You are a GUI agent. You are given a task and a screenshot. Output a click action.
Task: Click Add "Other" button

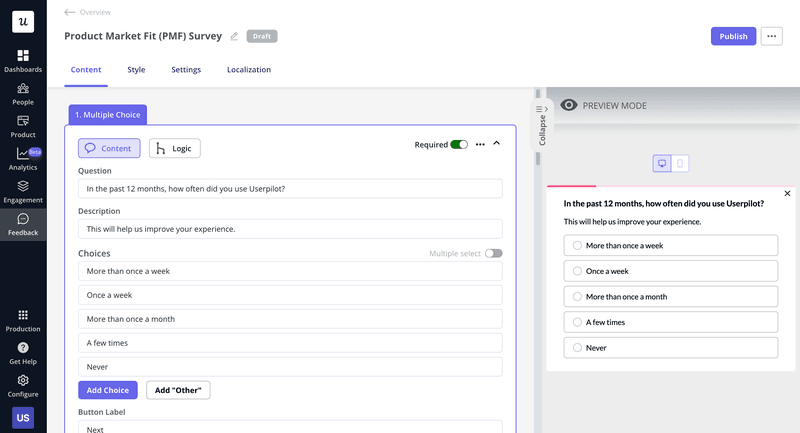[178, 390]
